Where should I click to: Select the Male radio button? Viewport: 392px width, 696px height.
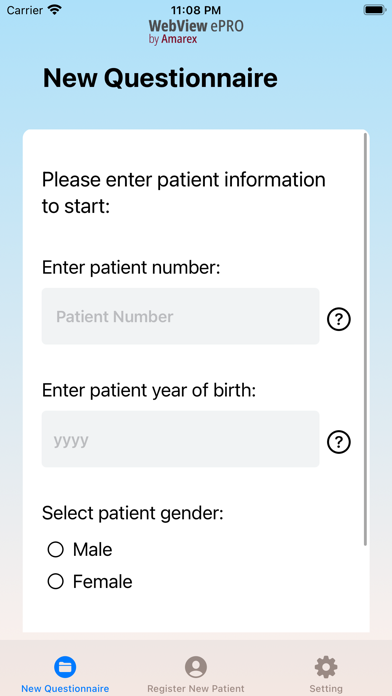(55, 550)
